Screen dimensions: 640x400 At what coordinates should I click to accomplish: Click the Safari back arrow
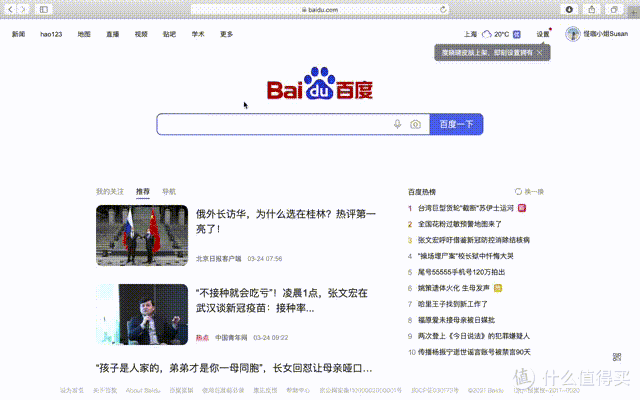coord(10,9)
